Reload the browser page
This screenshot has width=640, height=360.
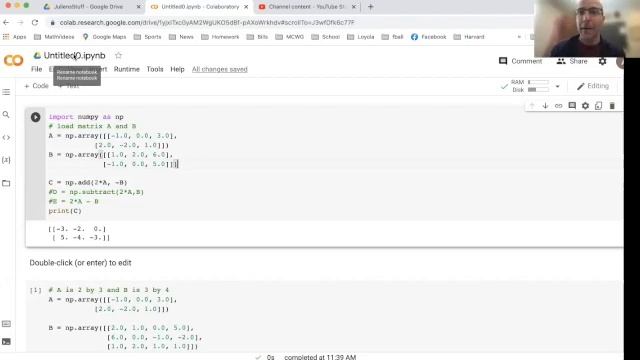pos(35,22)
